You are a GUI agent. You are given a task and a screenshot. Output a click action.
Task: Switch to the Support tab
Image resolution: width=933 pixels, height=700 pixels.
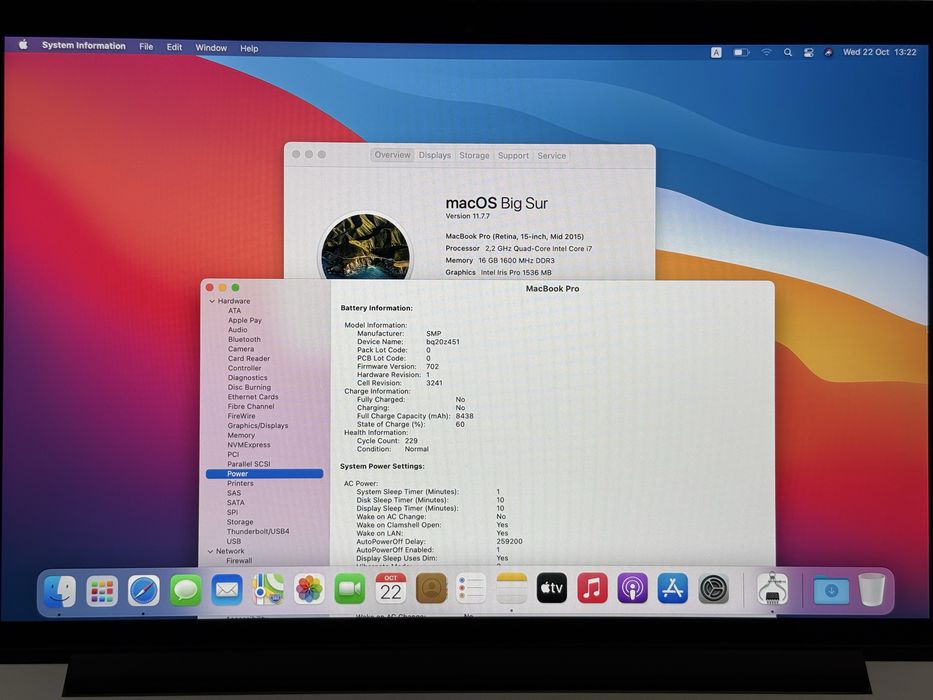point(513,155)
